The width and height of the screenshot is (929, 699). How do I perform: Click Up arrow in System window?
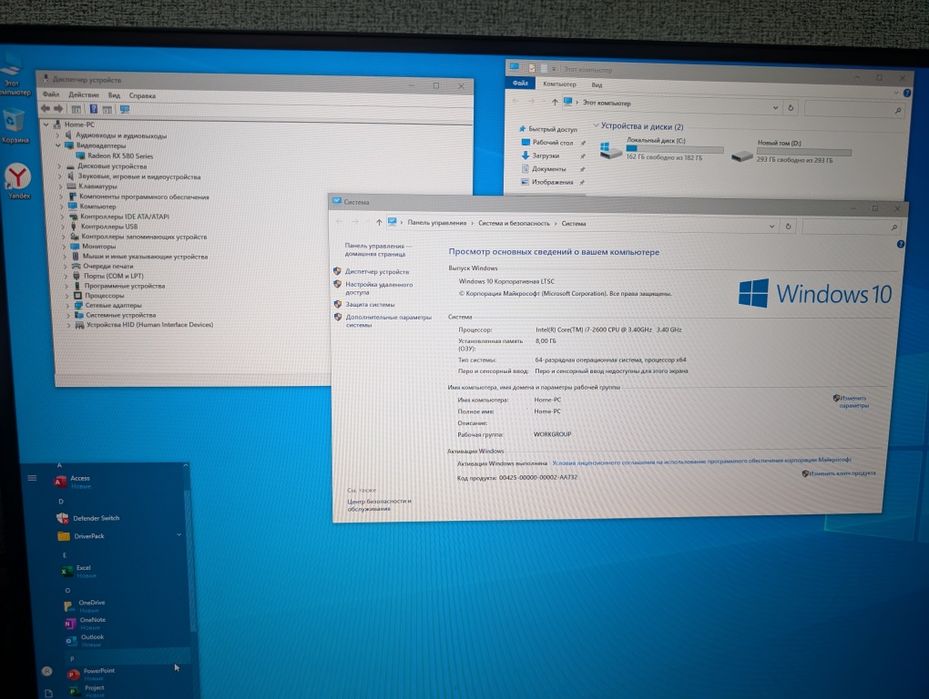[379, 222]
